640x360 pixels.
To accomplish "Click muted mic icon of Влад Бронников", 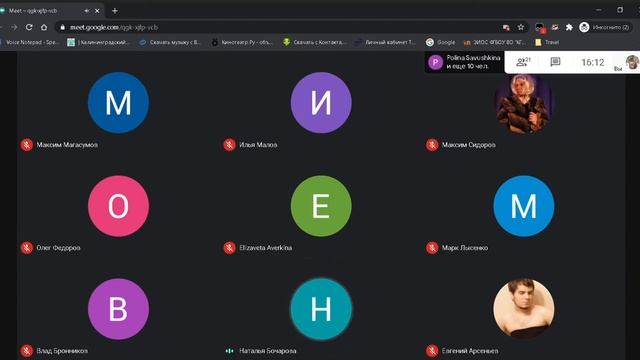I will [x=27, y=351].
